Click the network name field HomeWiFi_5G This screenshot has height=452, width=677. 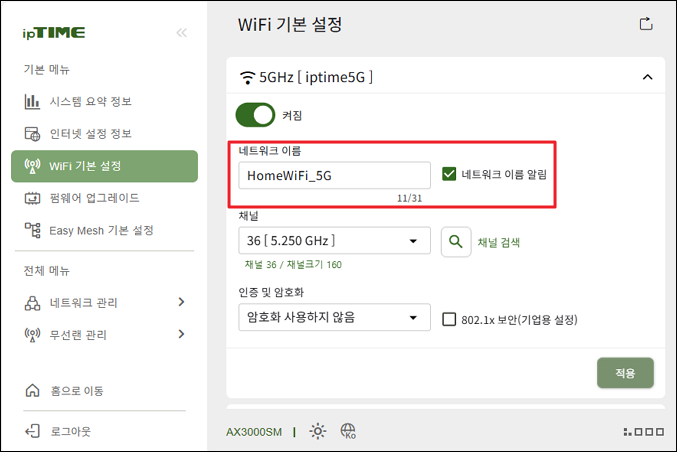pyautogui.click(x=335, y=175)
